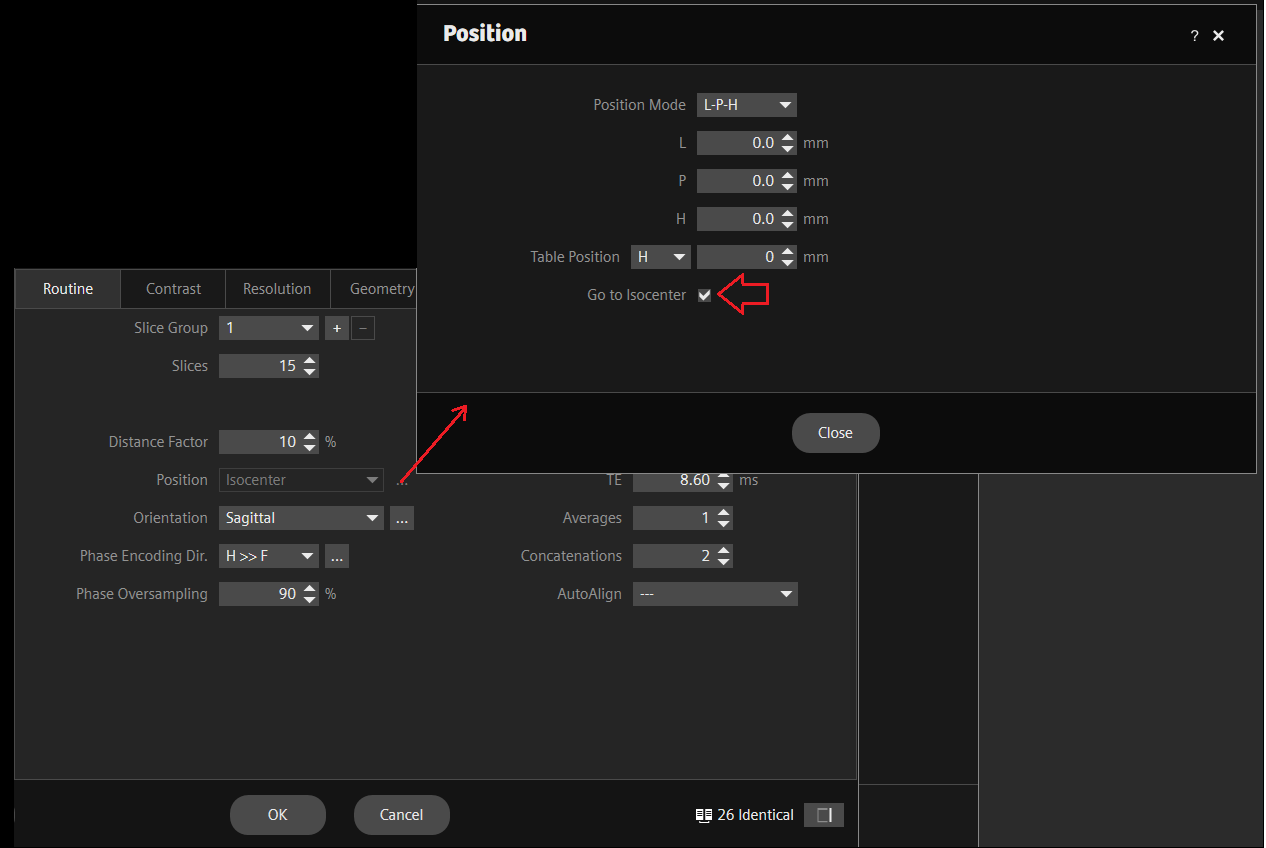Image resolution: width=1266 pixels, height=848 pixels.
Task: Close the Position dialog with the X
Action: click(x=1218, y=36)
